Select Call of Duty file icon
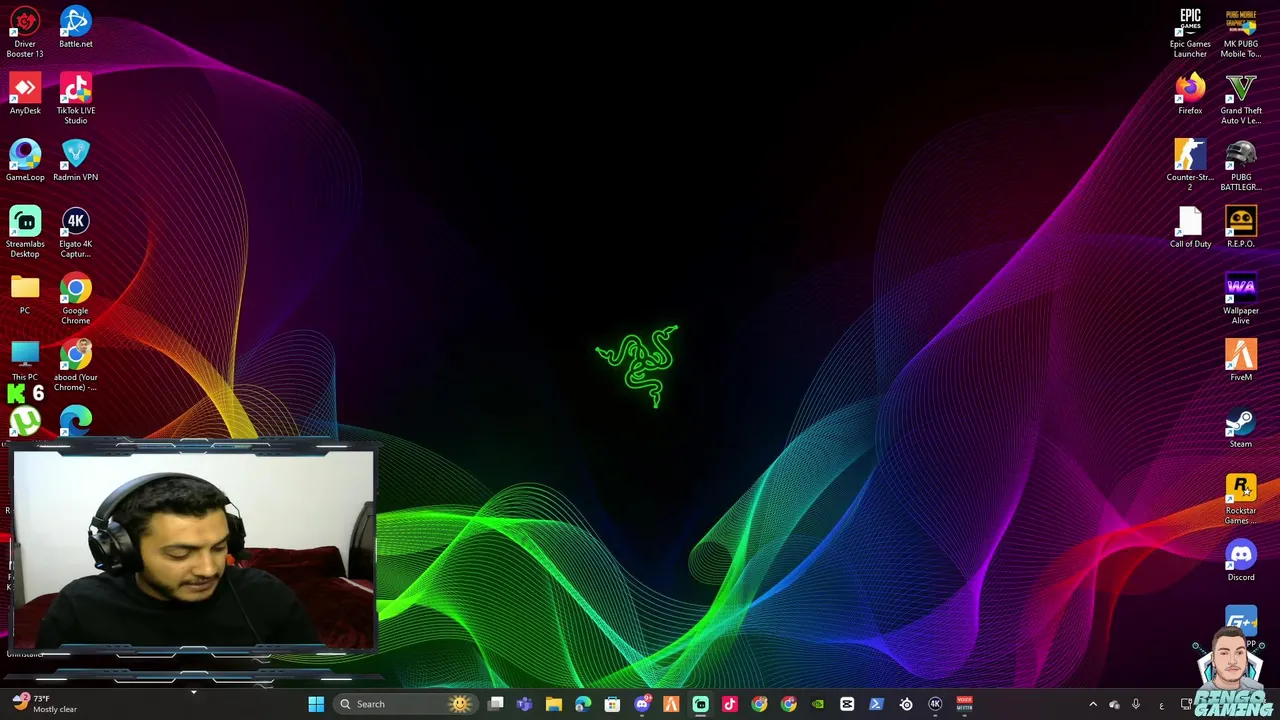1280x720 pixels. point(1190,228)
